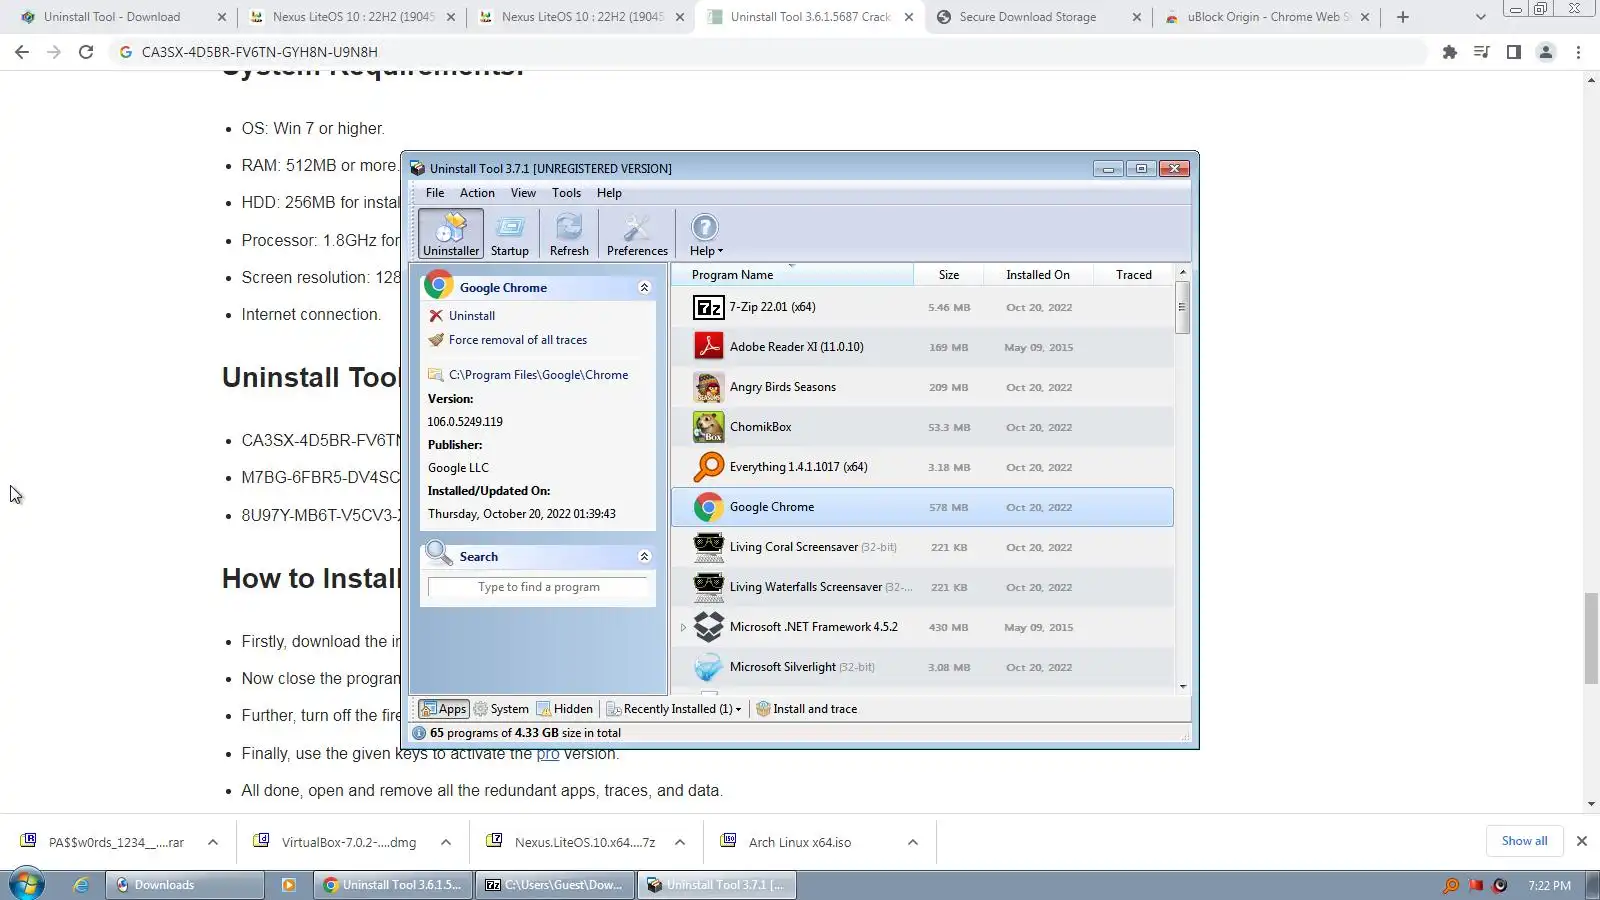This screenshot has height=900, width=1600.
Task: Select the Google Chrome row icon
Action: [x=709, y=507]
